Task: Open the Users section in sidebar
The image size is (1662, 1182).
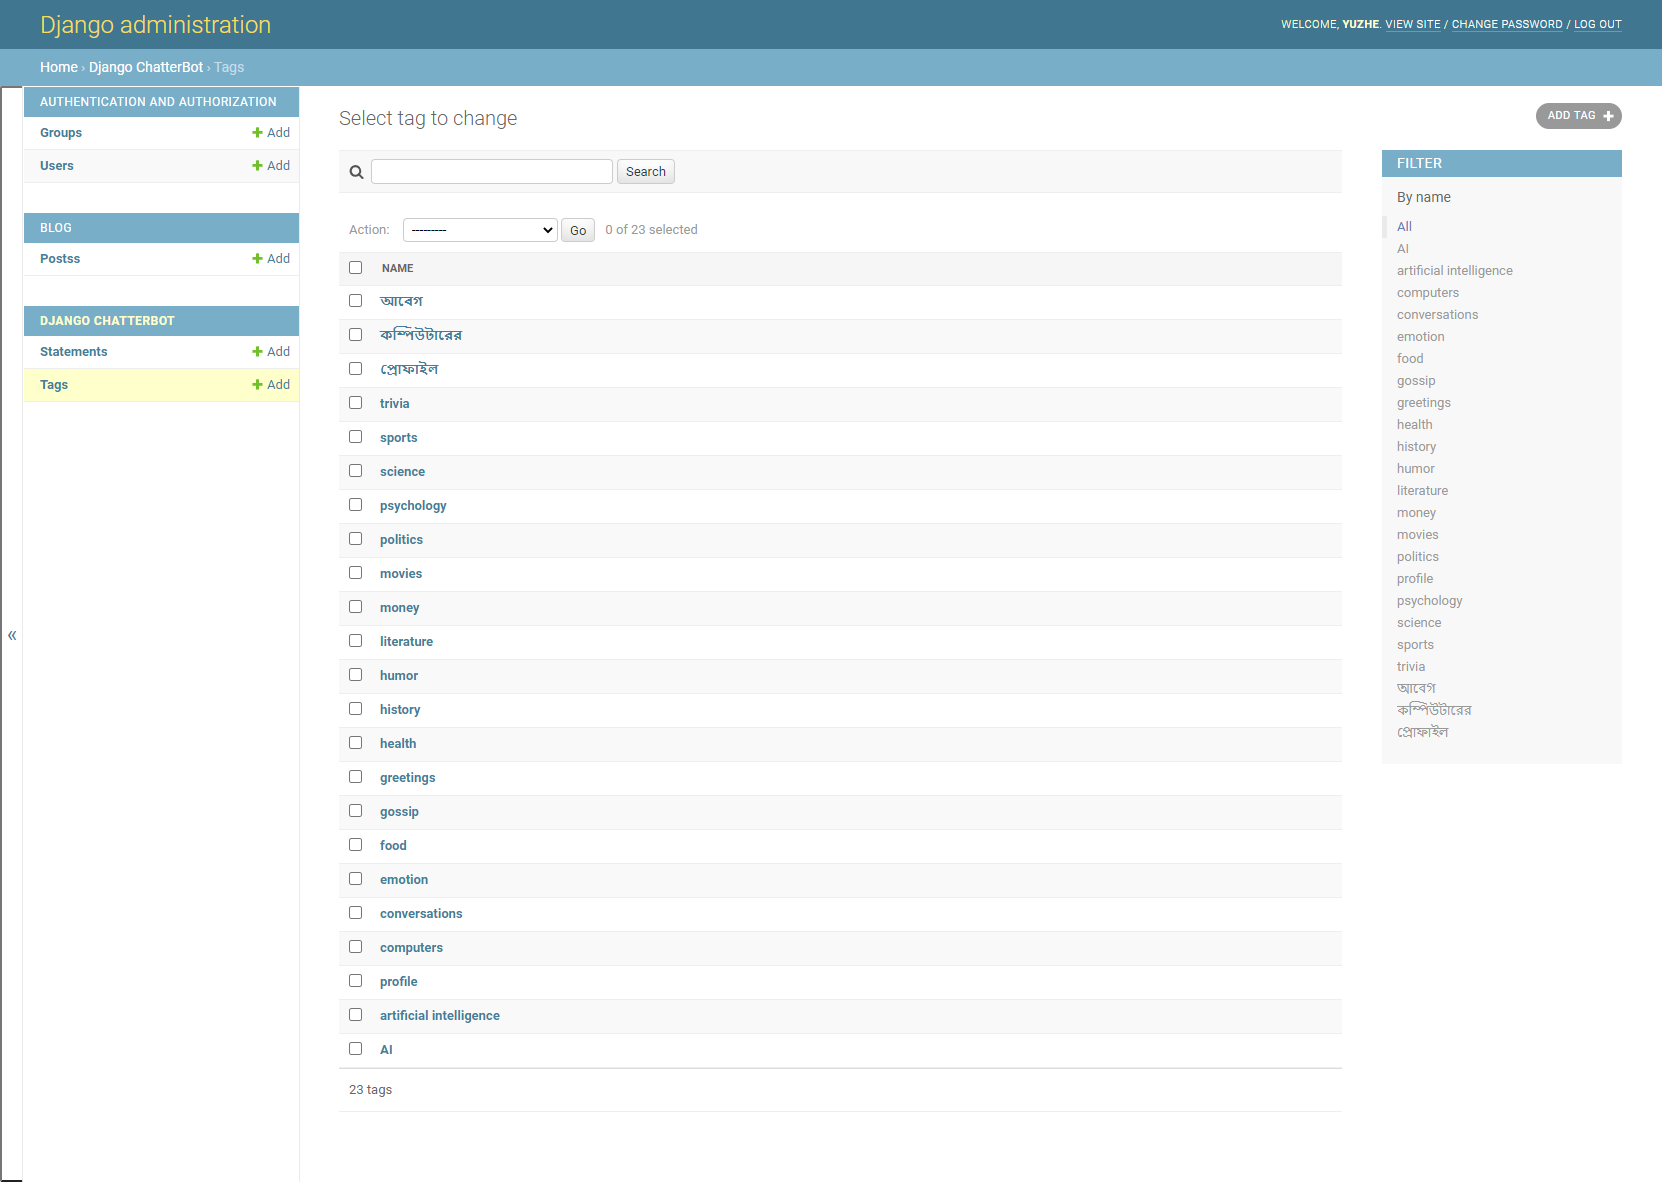Action: [57, 166]
